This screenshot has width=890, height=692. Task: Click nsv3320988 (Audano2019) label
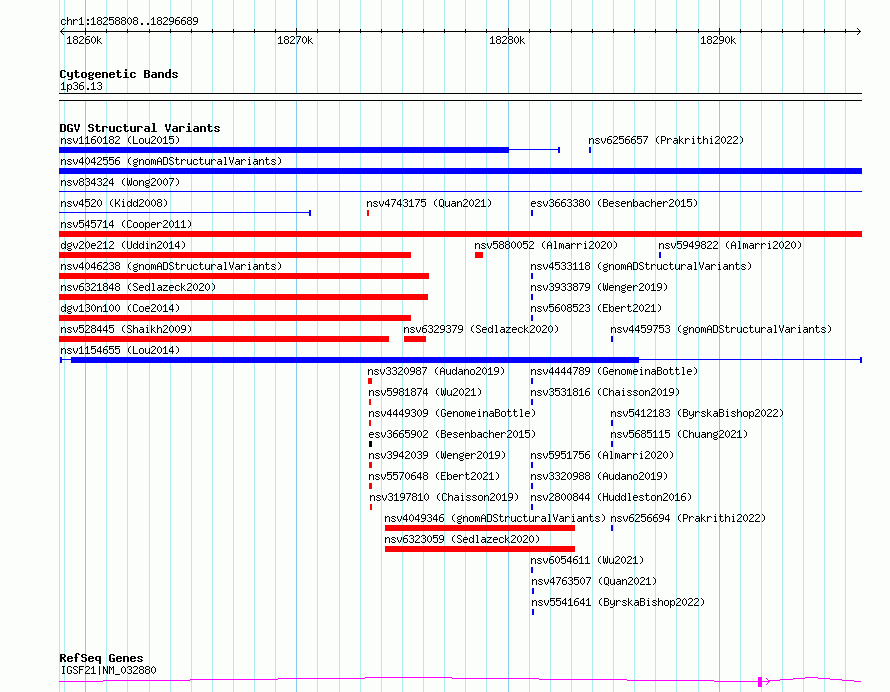coord(599,476)
